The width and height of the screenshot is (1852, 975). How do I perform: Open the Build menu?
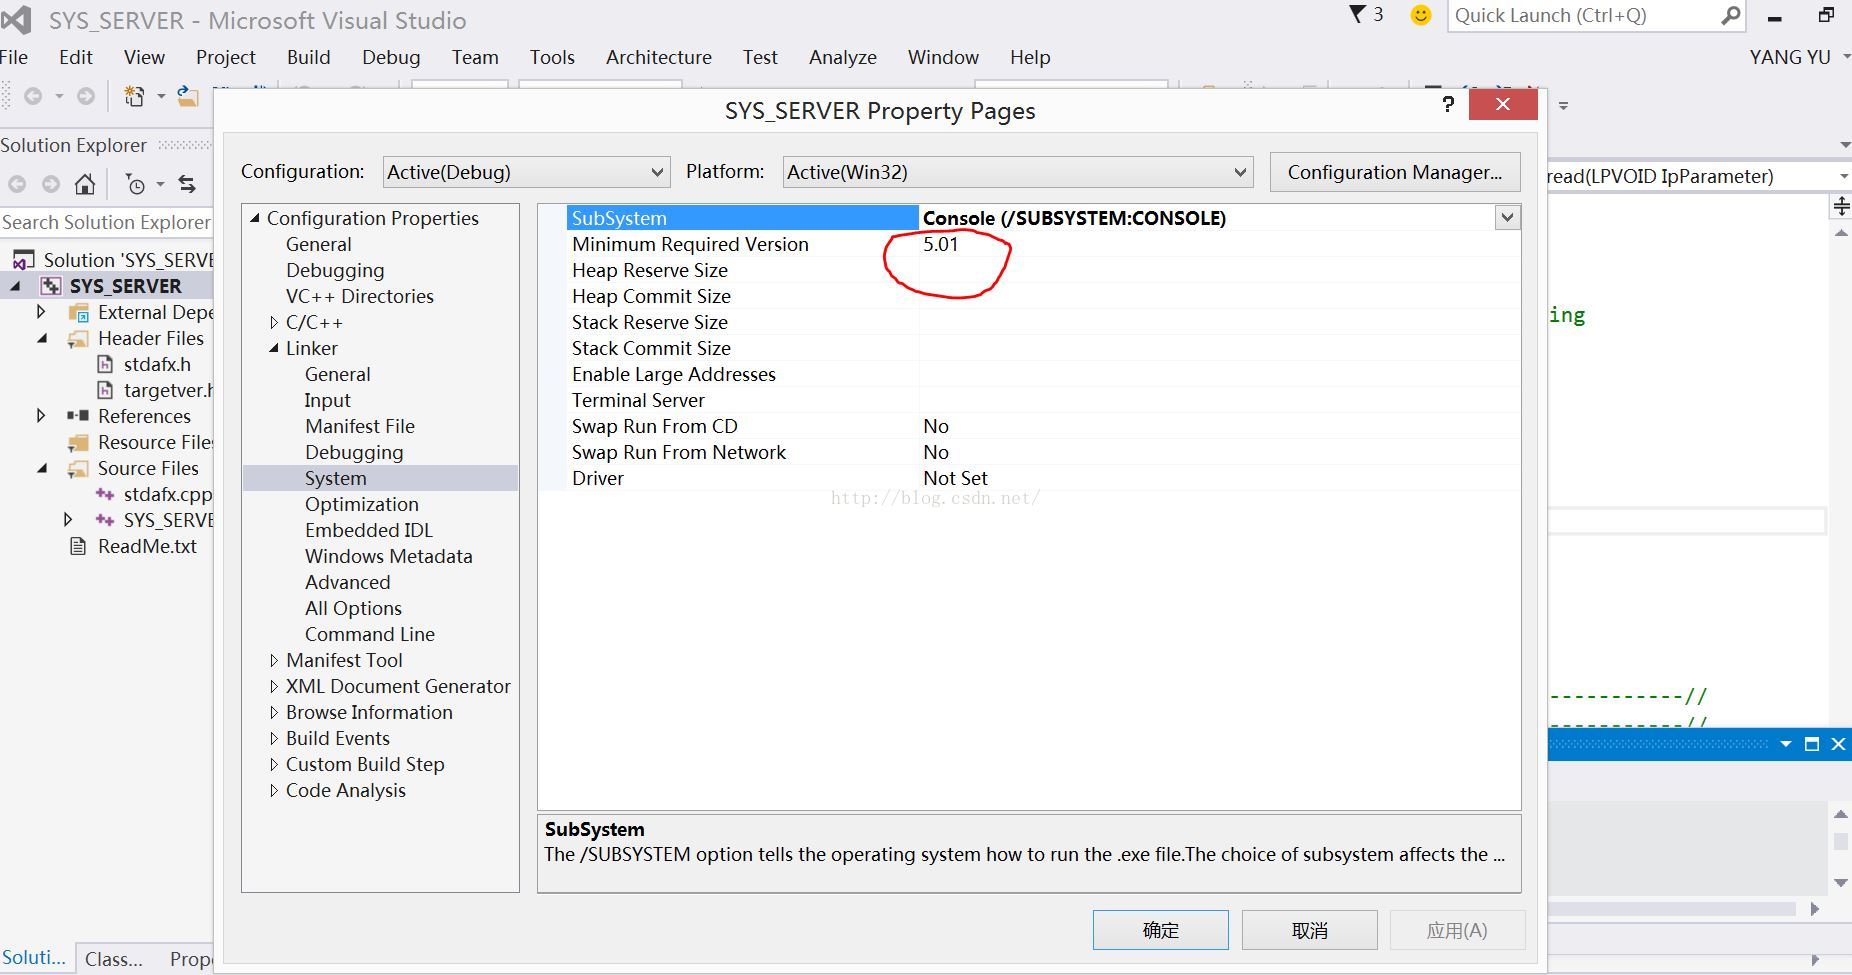coord(308,57)
